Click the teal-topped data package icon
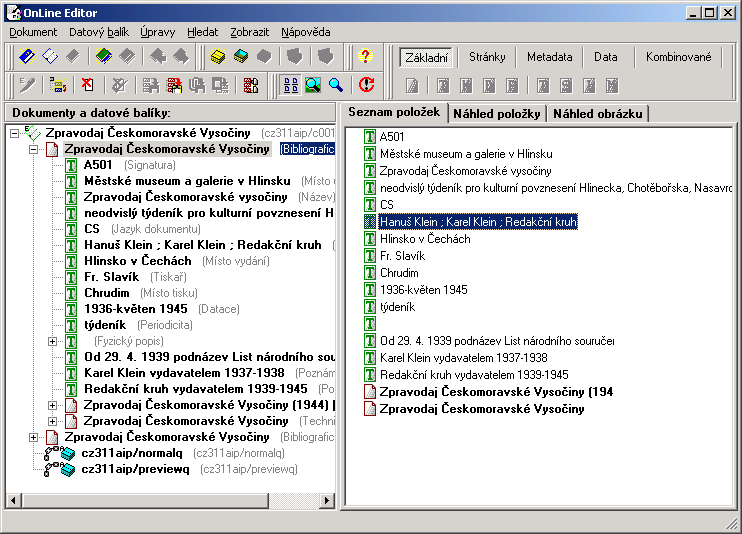742x534 pixels. click(x=241, y=56)
